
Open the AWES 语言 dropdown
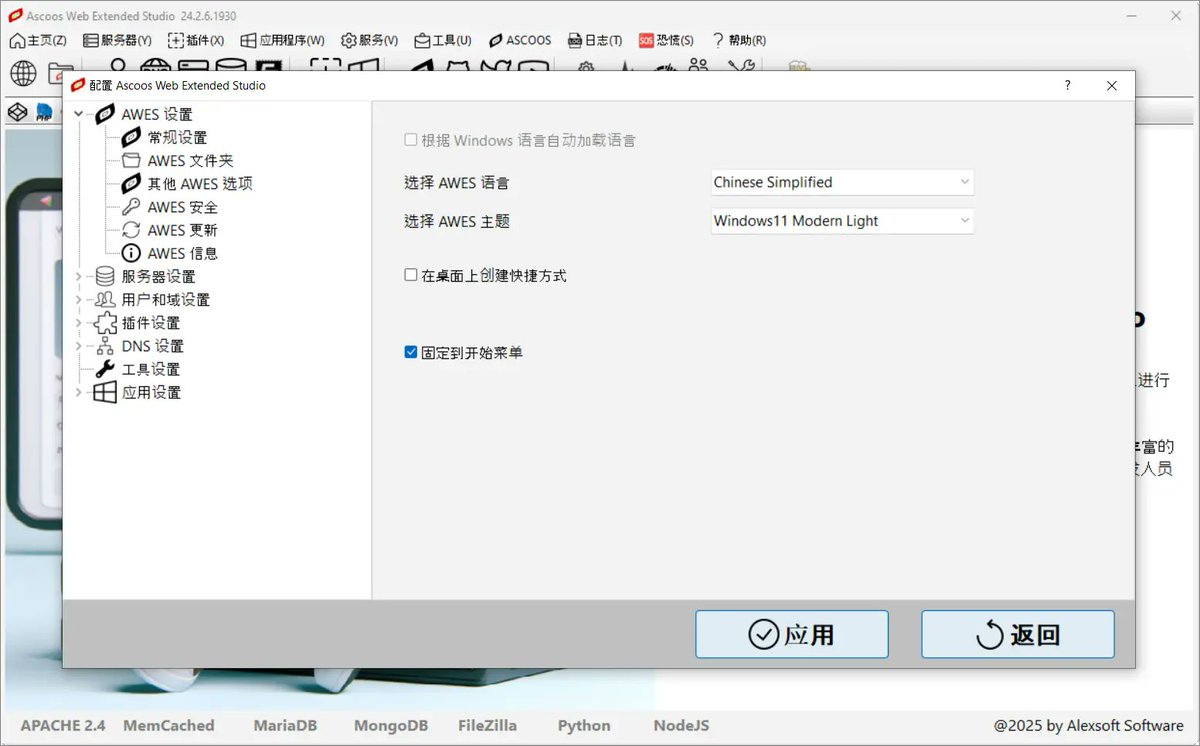coord(840,182)
